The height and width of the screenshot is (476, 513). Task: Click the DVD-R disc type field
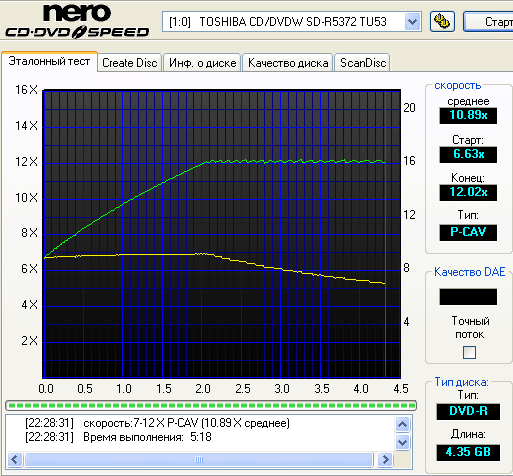click(x=468, y=411)
